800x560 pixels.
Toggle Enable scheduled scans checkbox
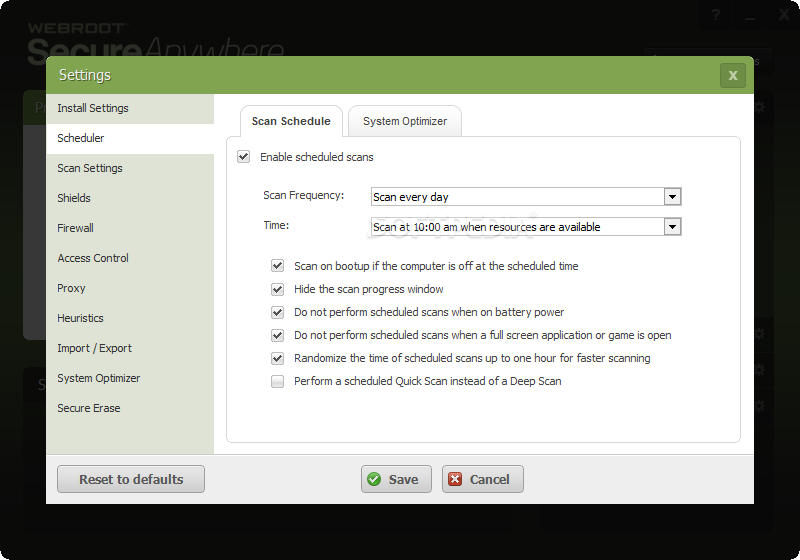(243, 157)
